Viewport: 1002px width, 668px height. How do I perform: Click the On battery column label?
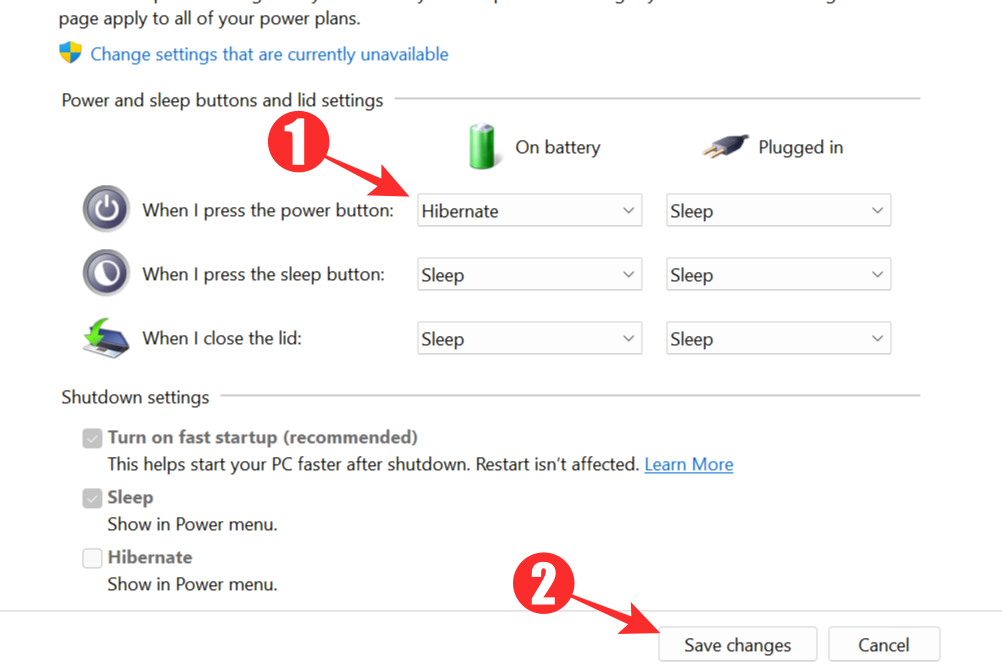click(x=557, y=147)
